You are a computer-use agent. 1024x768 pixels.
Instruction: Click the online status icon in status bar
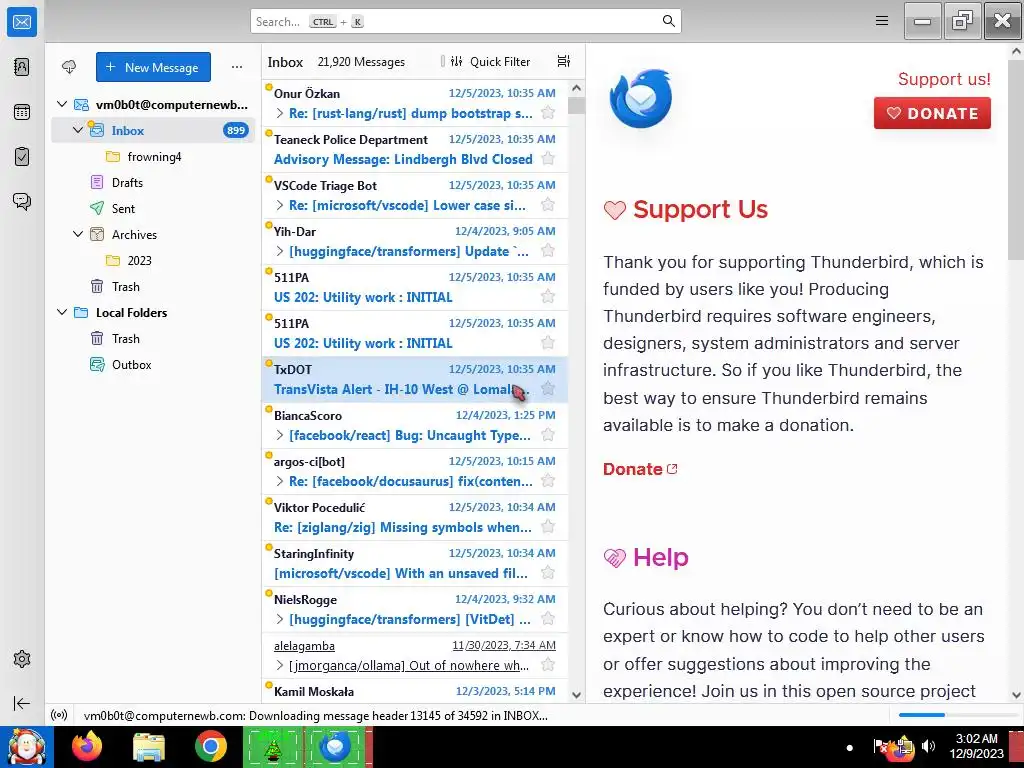click(x=59, y=715)
